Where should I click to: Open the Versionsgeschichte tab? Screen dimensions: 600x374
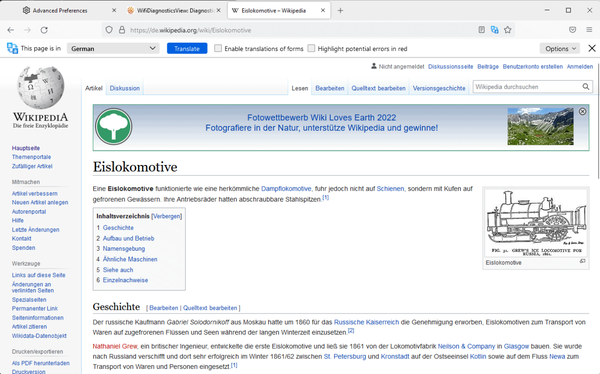pyautogui.click(x=439, y=88)
